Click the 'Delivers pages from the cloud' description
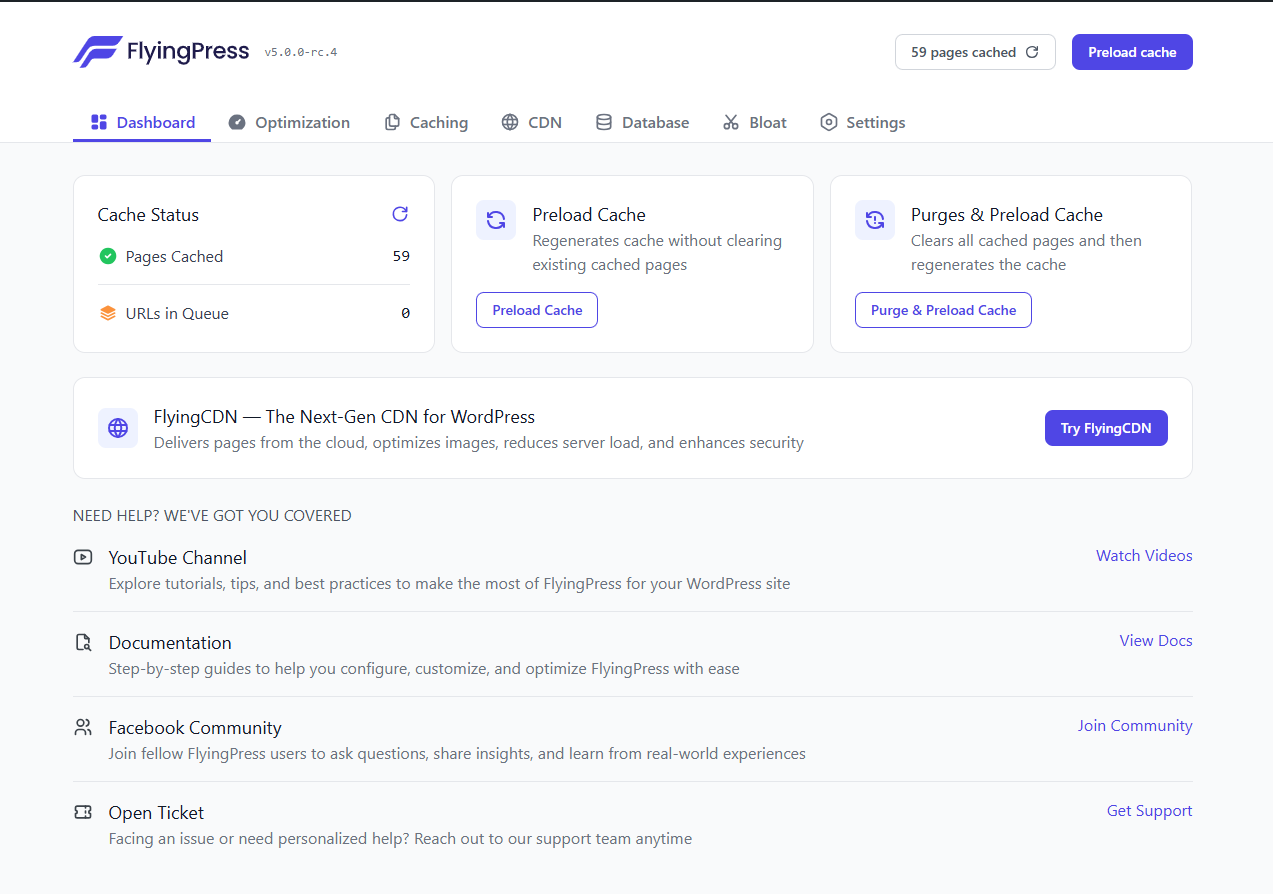Screen dimensions: 1273x894 point(478,443)
